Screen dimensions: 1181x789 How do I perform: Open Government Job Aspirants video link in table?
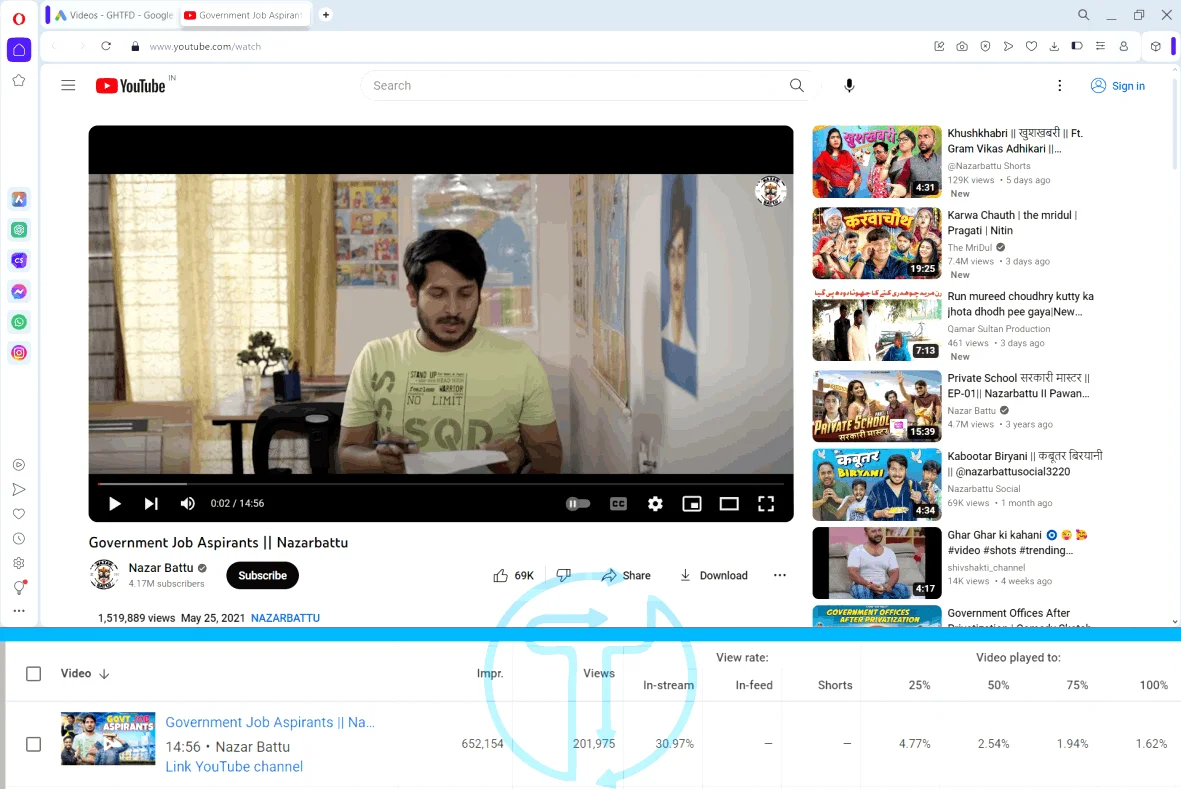270,722
